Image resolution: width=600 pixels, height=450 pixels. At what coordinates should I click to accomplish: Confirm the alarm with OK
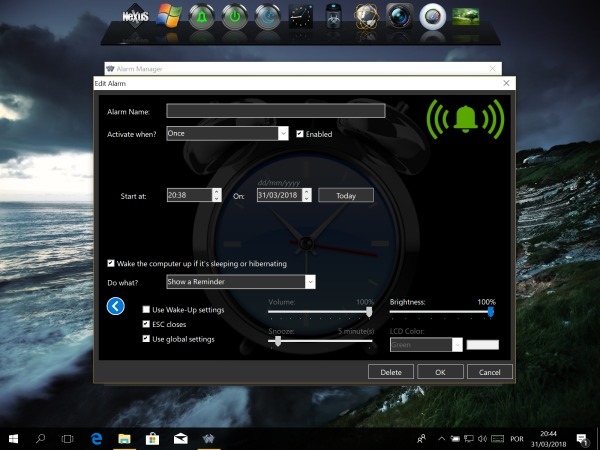click(440, 371)
